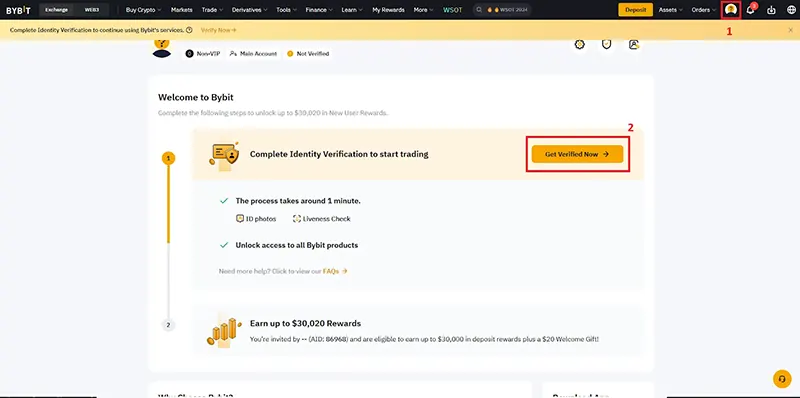This screenshot has width=800, height=398.
Task: Click the yellow Deposit button
Action: pyautogui.click(x=635, y=10)
